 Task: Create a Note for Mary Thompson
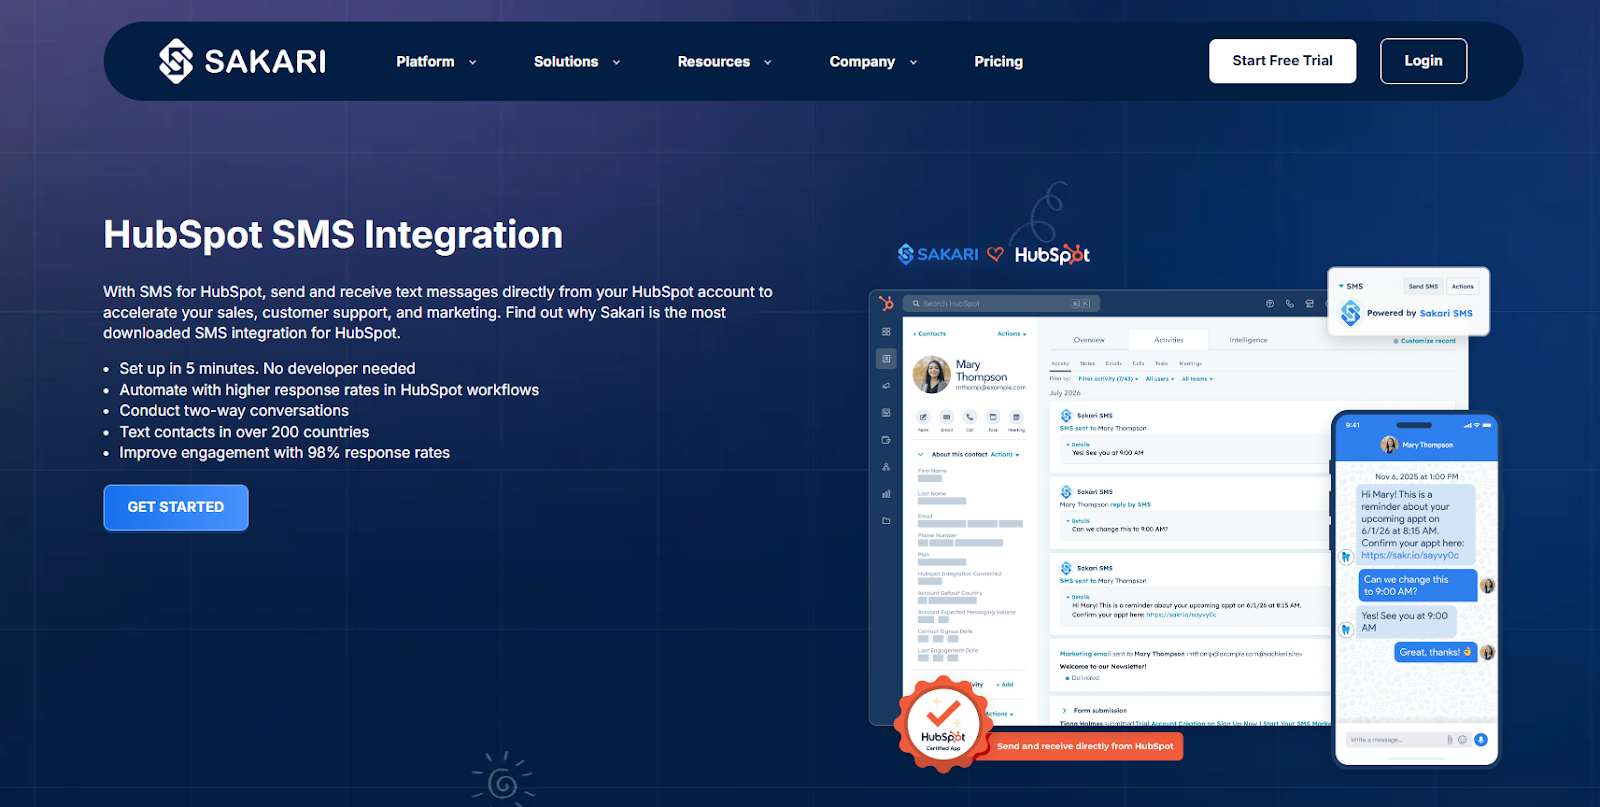pos(923,417)
